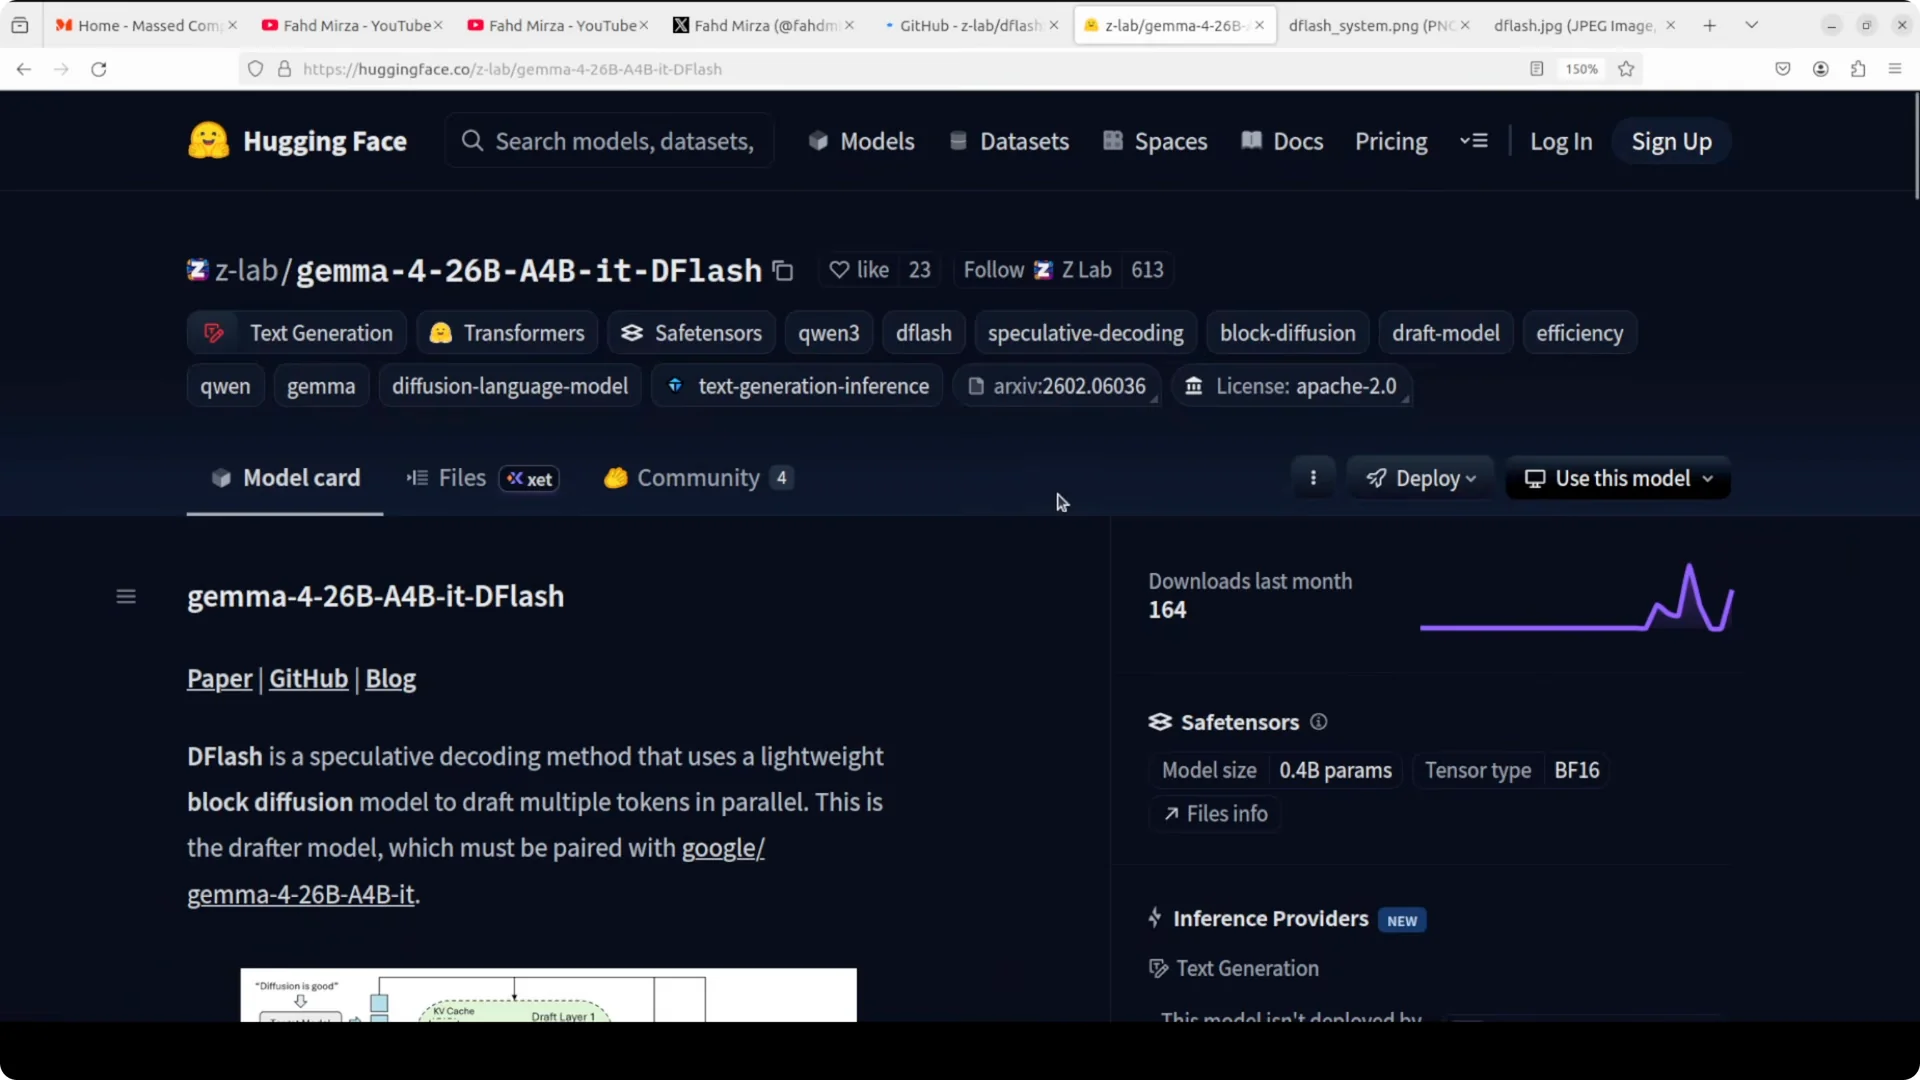Open the Community tab
Image resolution: width=1920 pixels, height=1080 pixels.
click(x=699, y=478)
